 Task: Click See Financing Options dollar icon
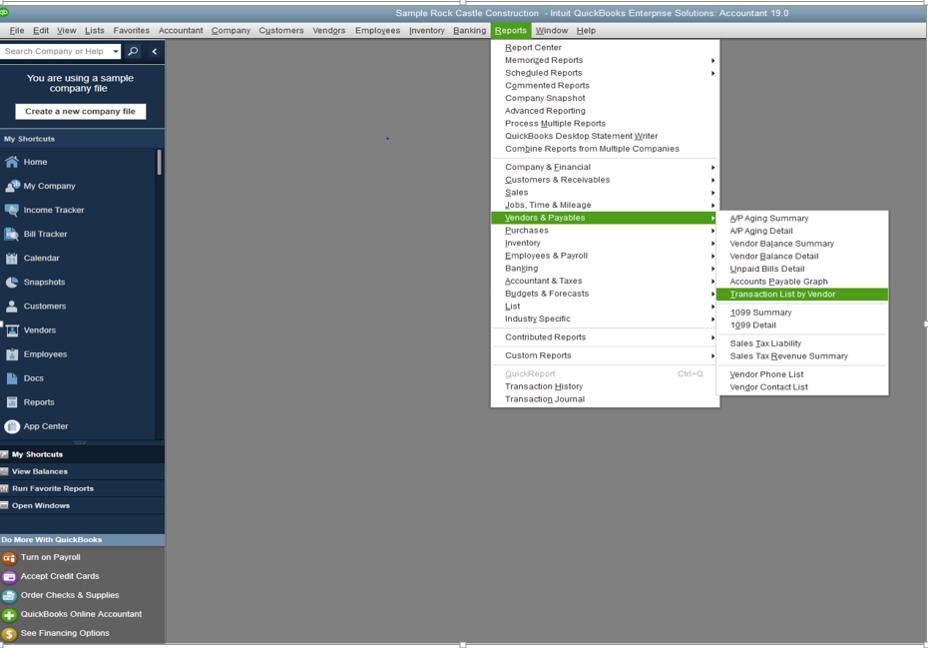(x=9, y=634)
